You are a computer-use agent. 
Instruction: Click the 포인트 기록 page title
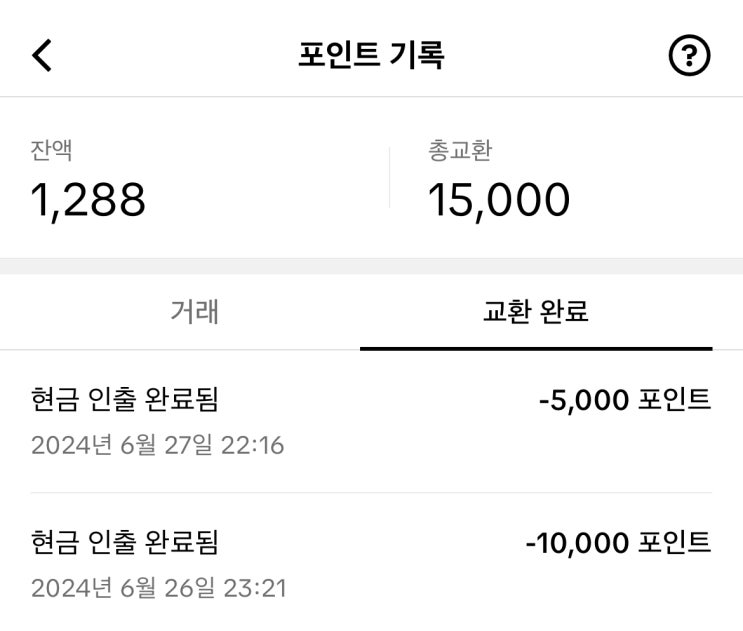coord(371,55)
